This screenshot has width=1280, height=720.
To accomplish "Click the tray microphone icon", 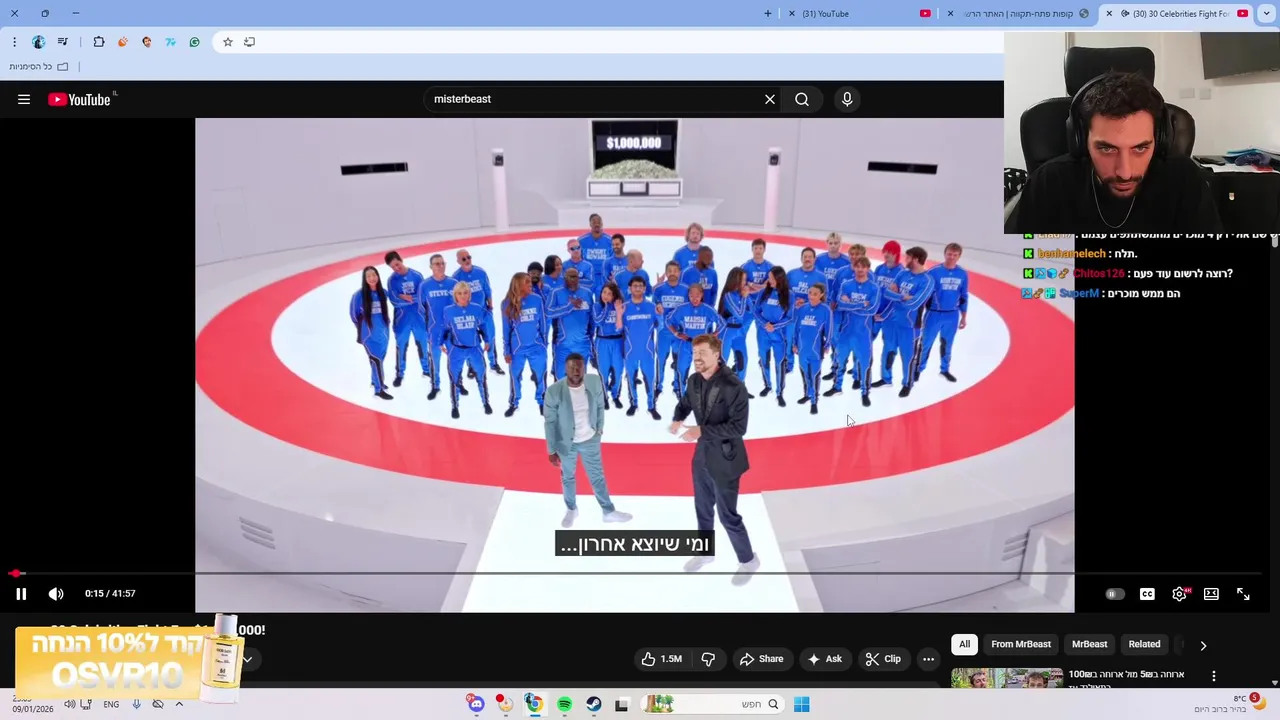I will [136, 704].
